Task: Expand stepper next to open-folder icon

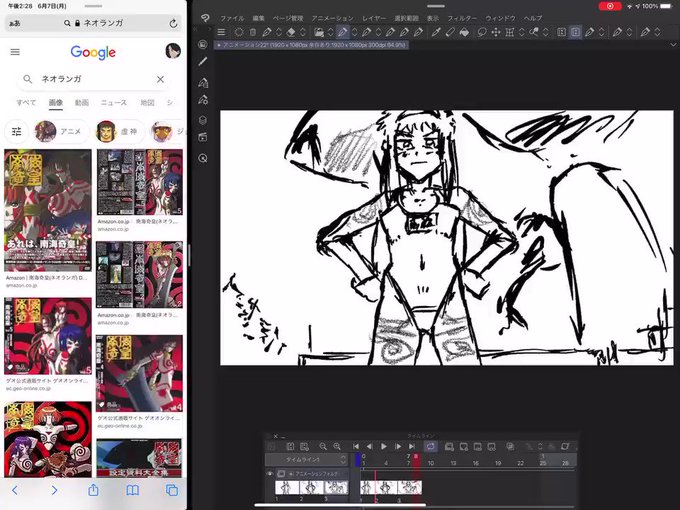Action: pyautogui.click(x=330, y=32)
